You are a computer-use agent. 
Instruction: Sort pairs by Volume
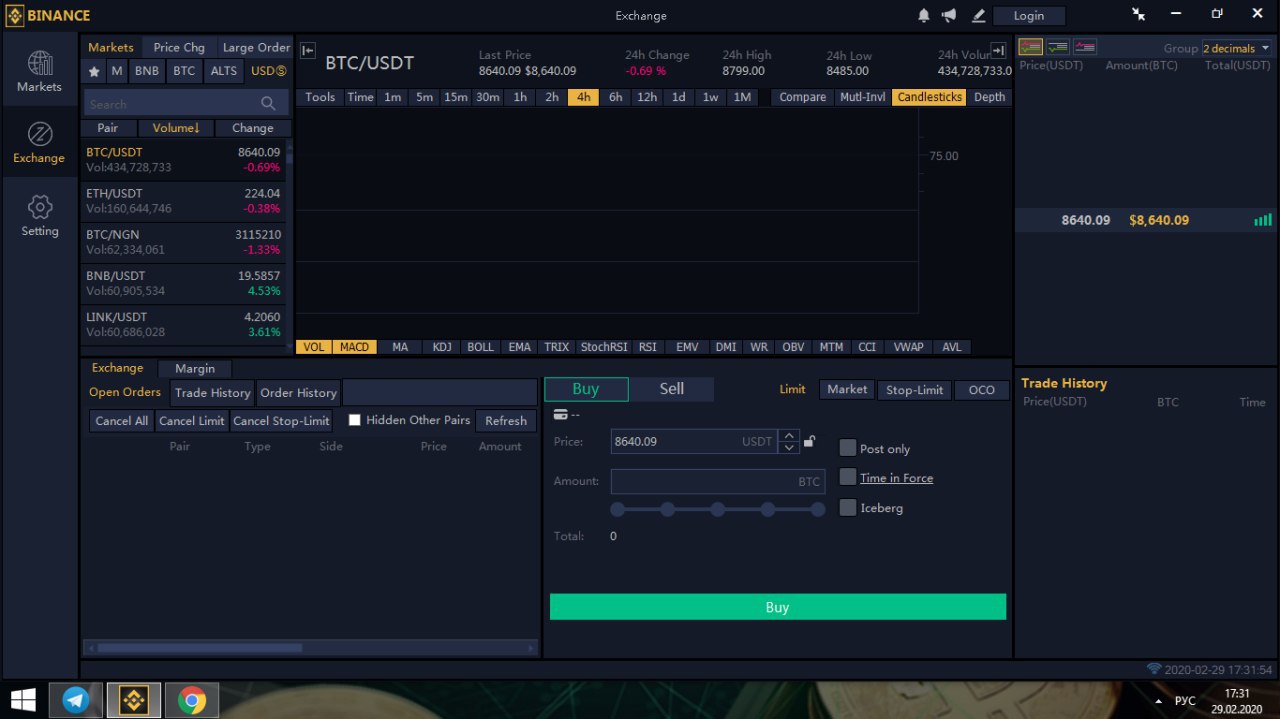tap(176, 128)
